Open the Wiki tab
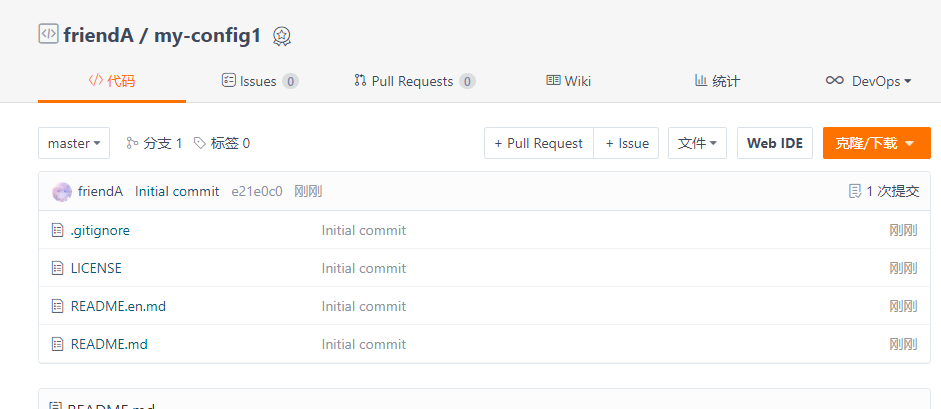Screen dimensions: 941x409 (x=568, y=81)
